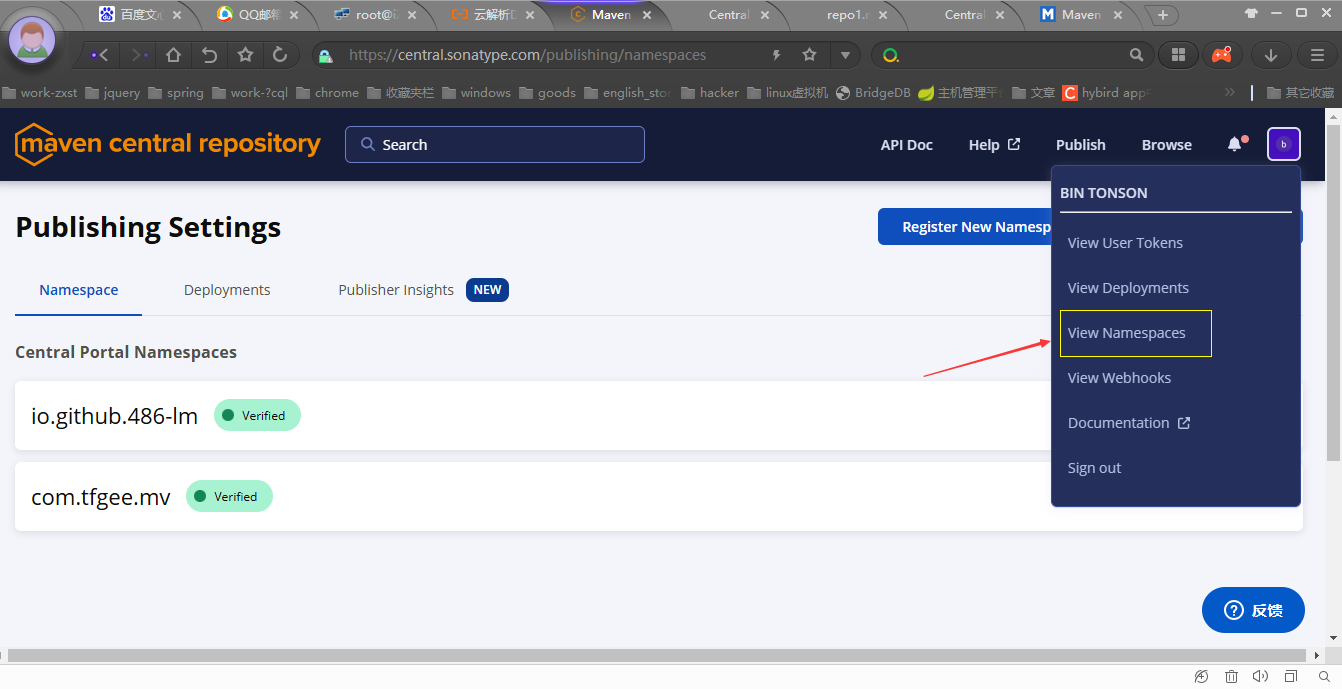Select View Deployments menu item
The width and height of the screenshot is (1342, 689).
click(1128, 288)
